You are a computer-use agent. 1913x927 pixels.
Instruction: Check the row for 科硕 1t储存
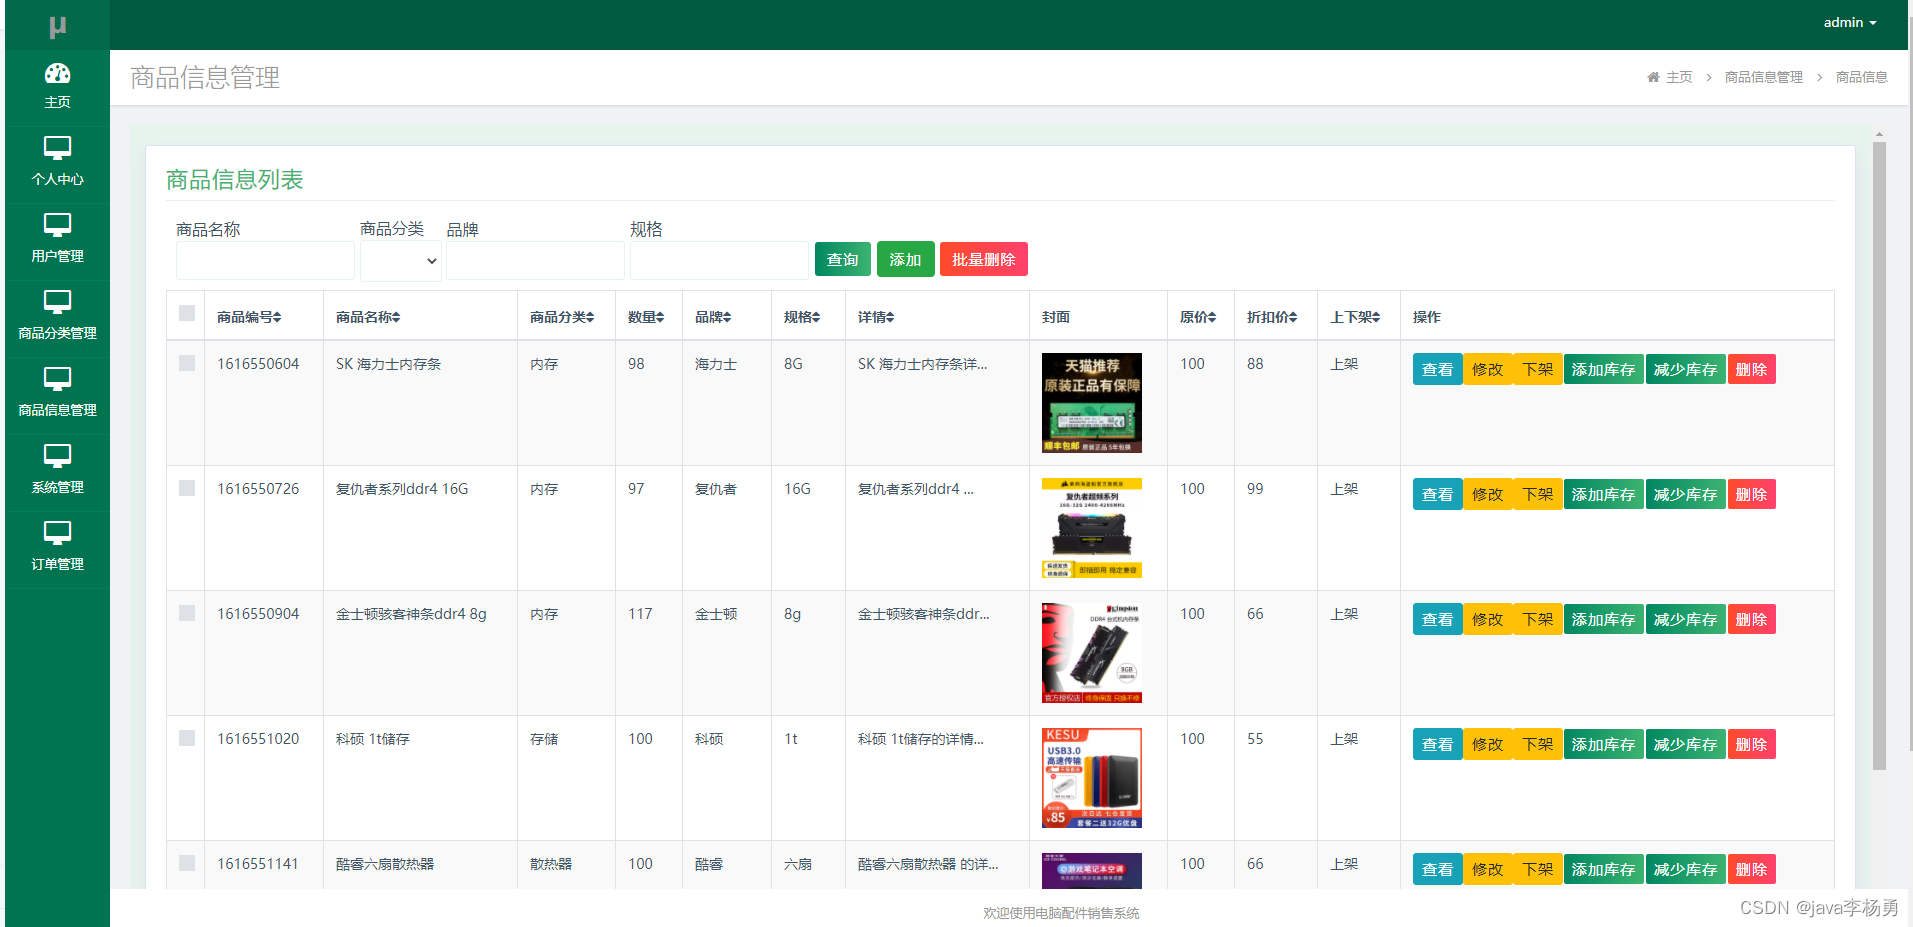[x=186, y=738]
